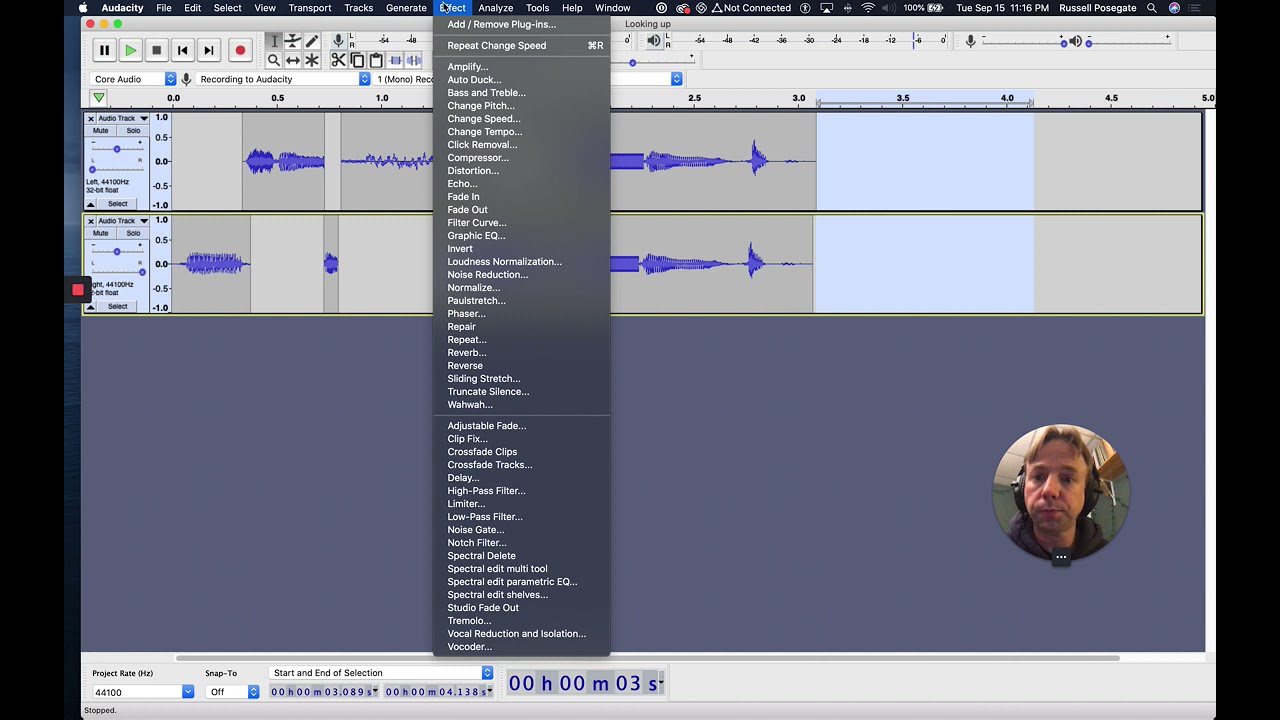The height and width of the screenshot is (720, 1280).
Task: Click the selection start time field
Action: click(324, 692)
